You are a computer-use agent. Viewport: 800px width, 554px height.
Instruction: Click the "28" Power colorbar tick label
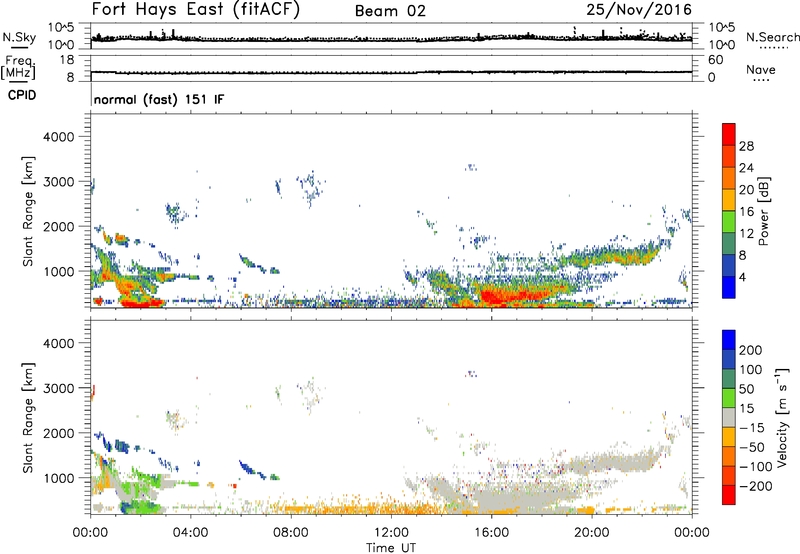[746, 146]
